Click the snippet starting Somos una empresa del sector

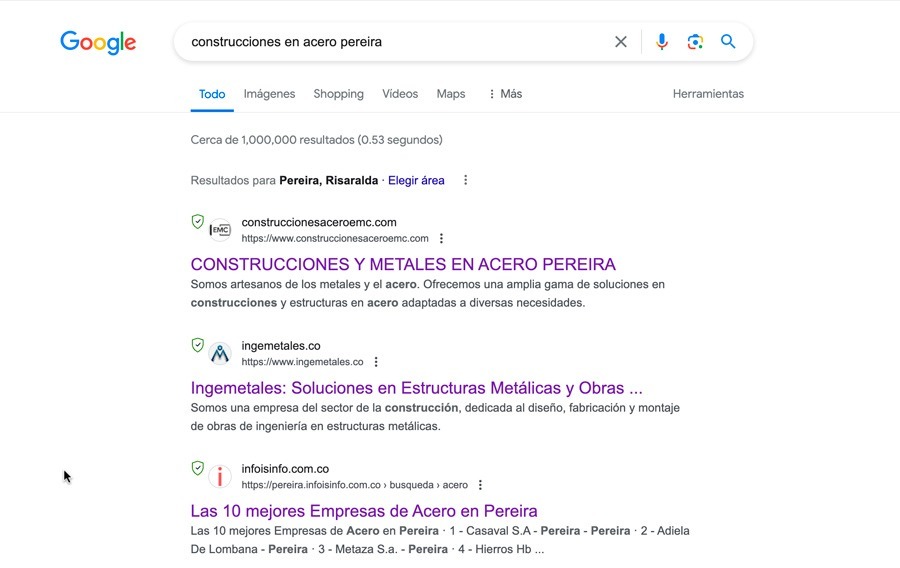click(x=435, y=417)
